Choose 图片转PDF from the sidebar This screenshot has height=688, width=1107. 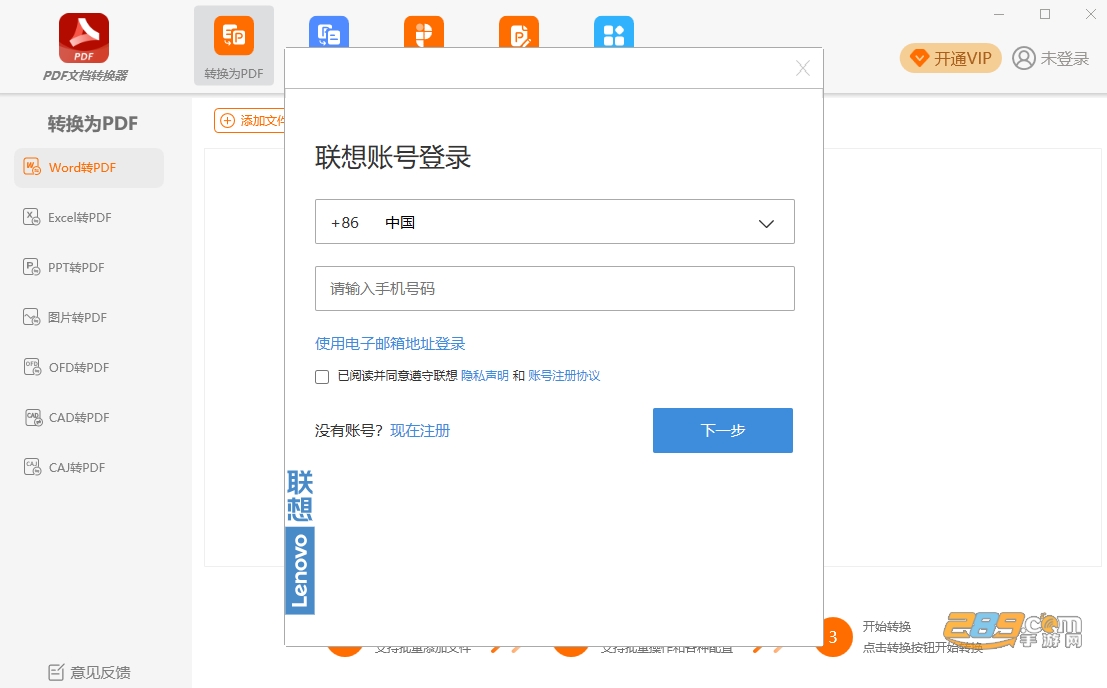click(x=89, y=318)
